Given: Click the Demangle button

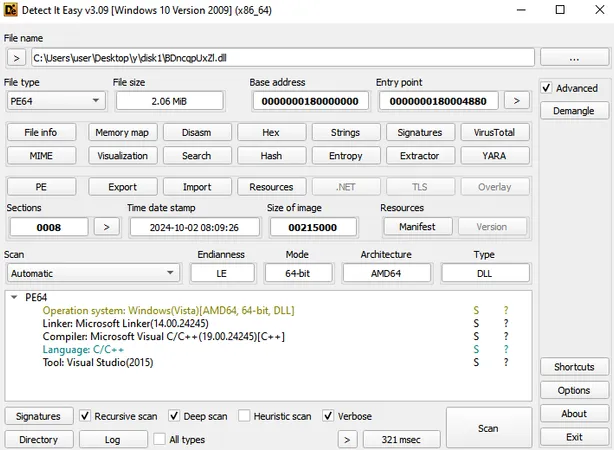Looking at the screenshot, I should point(574,111).
